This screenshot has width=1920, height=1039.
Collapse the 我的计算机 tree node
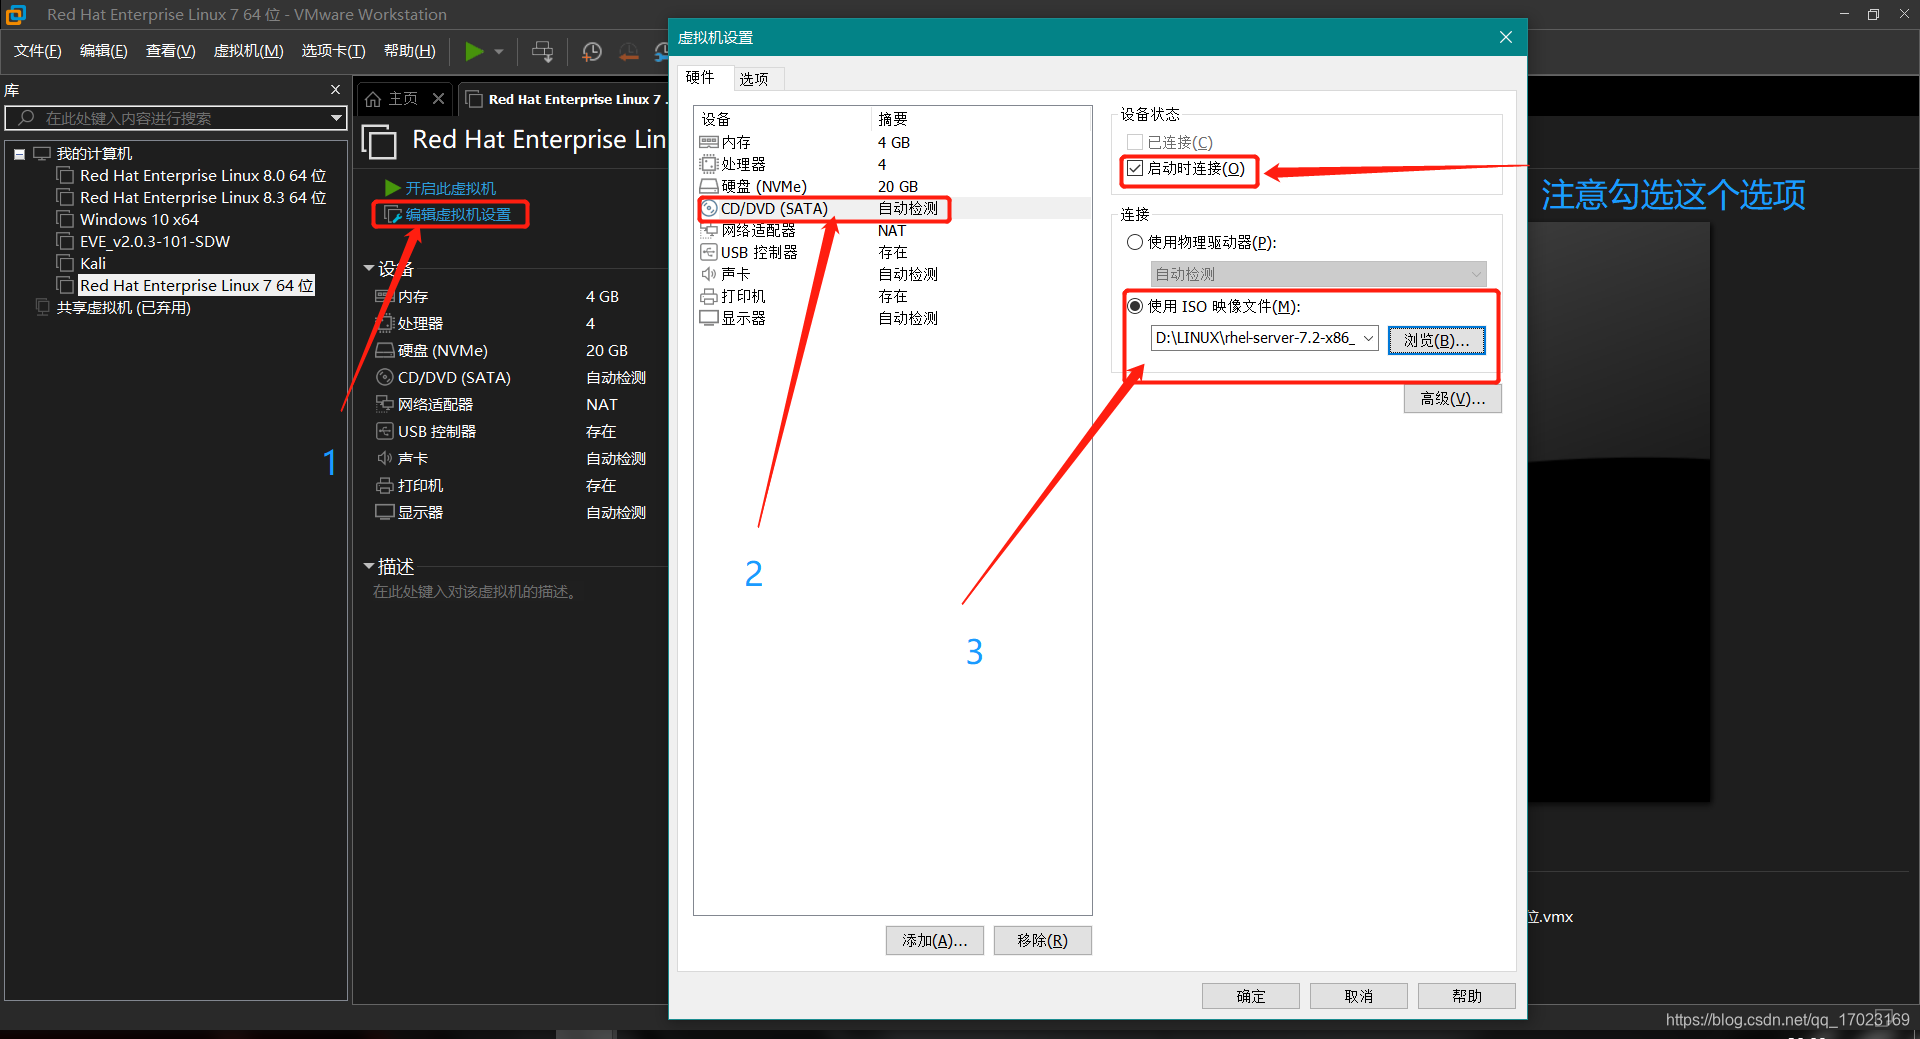tap(19, 154)
